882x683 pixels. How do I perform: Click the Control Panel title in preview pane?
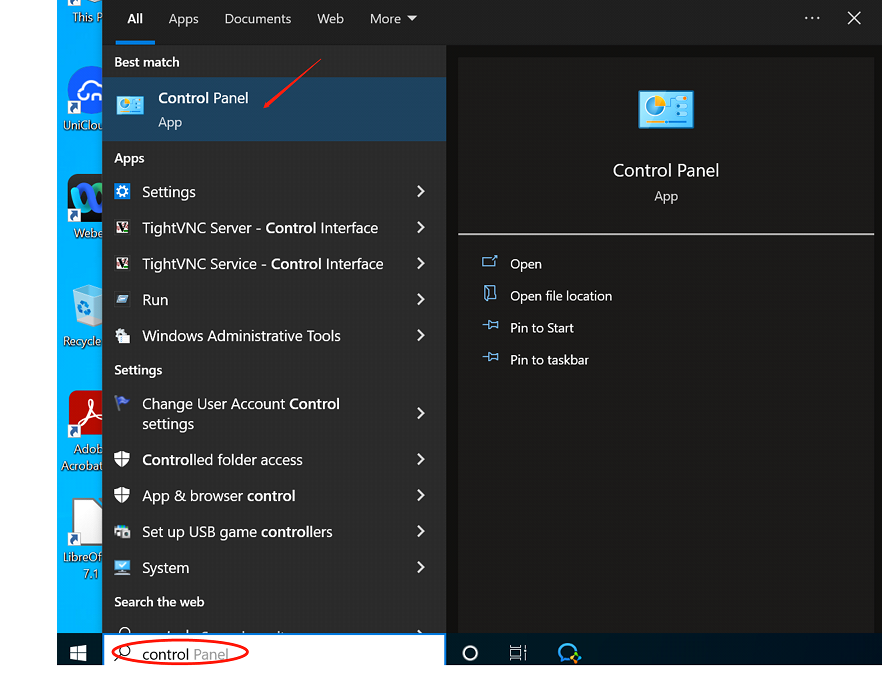click(665, 170)
